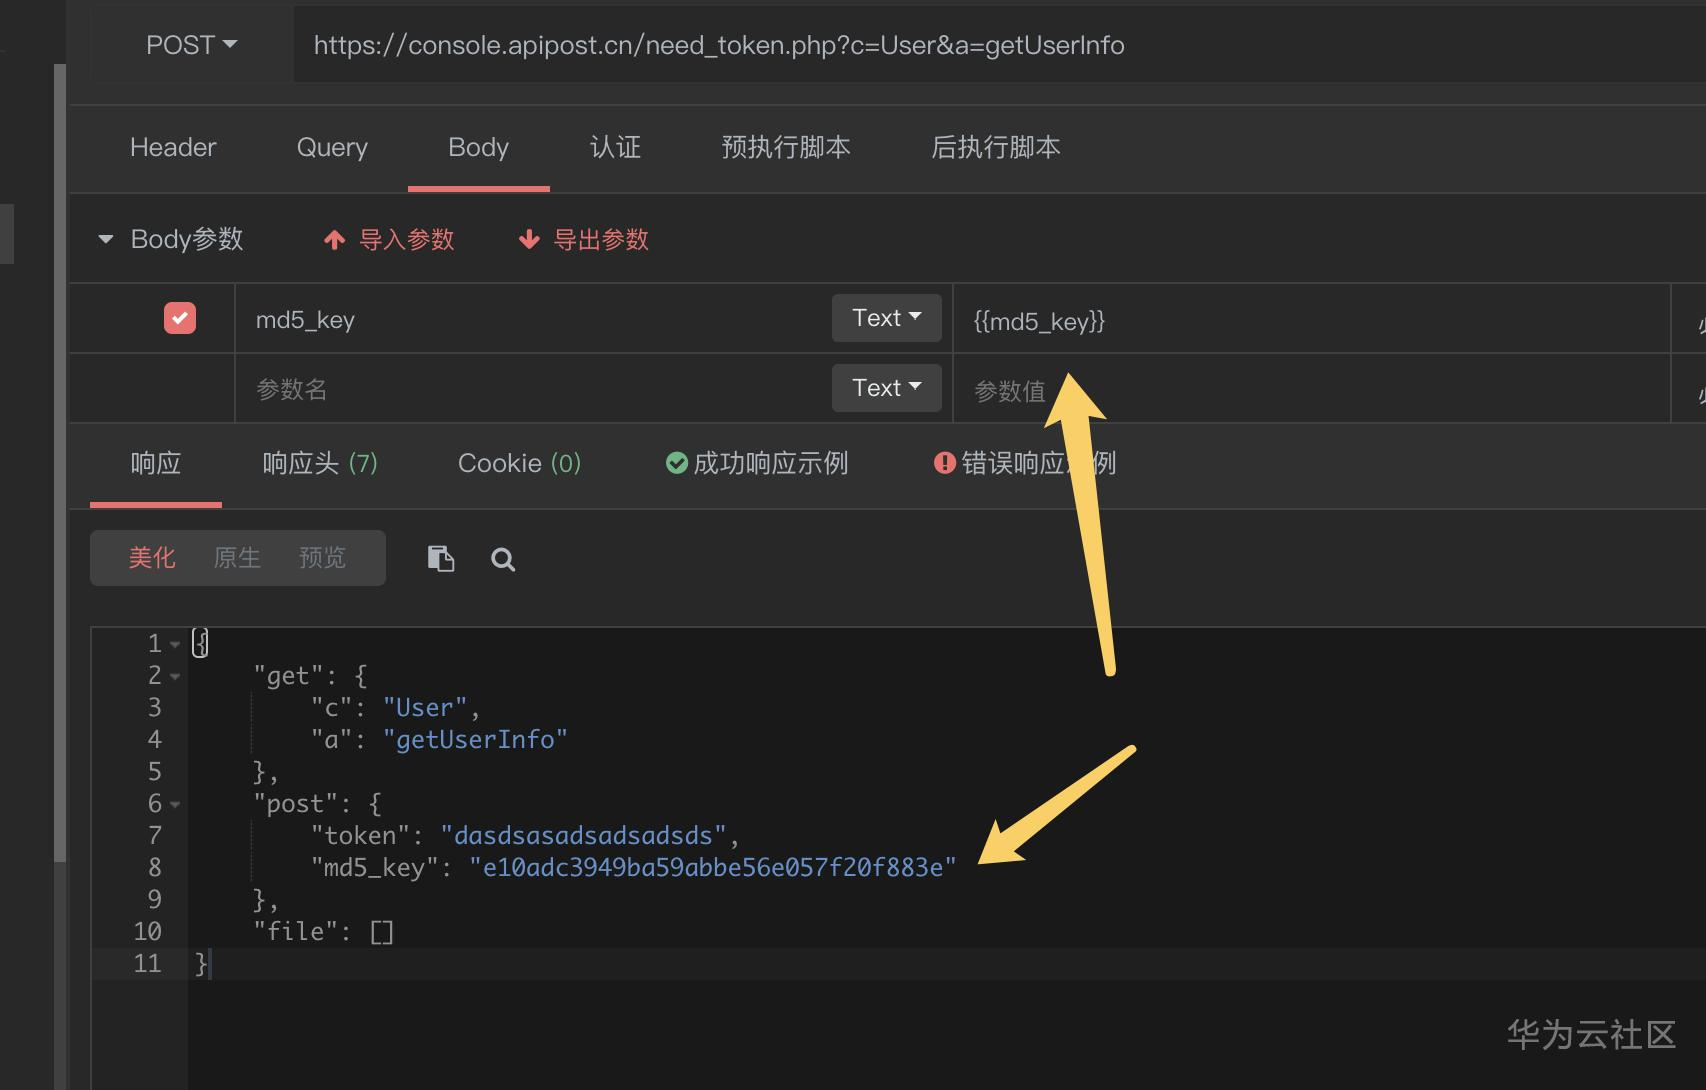
Task: Switch to the Query tab
Action: click(x=332, y=148)
